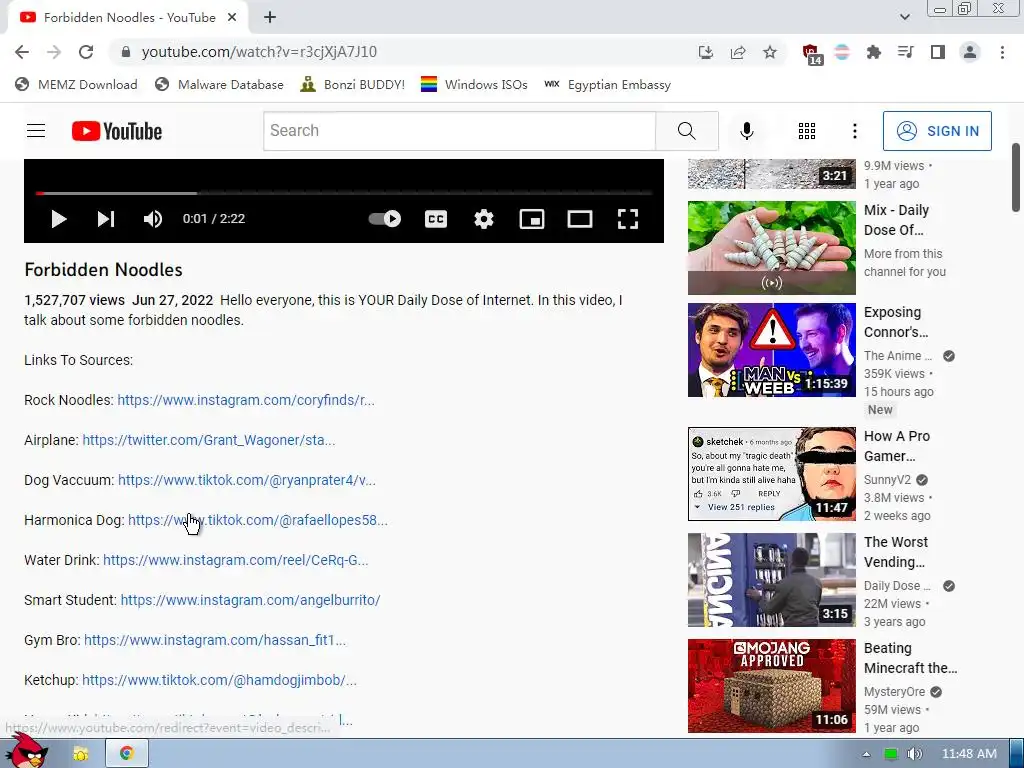1024x768 pixels.
Task: Open media control playlist icon
Action: (x=906, y=52)
